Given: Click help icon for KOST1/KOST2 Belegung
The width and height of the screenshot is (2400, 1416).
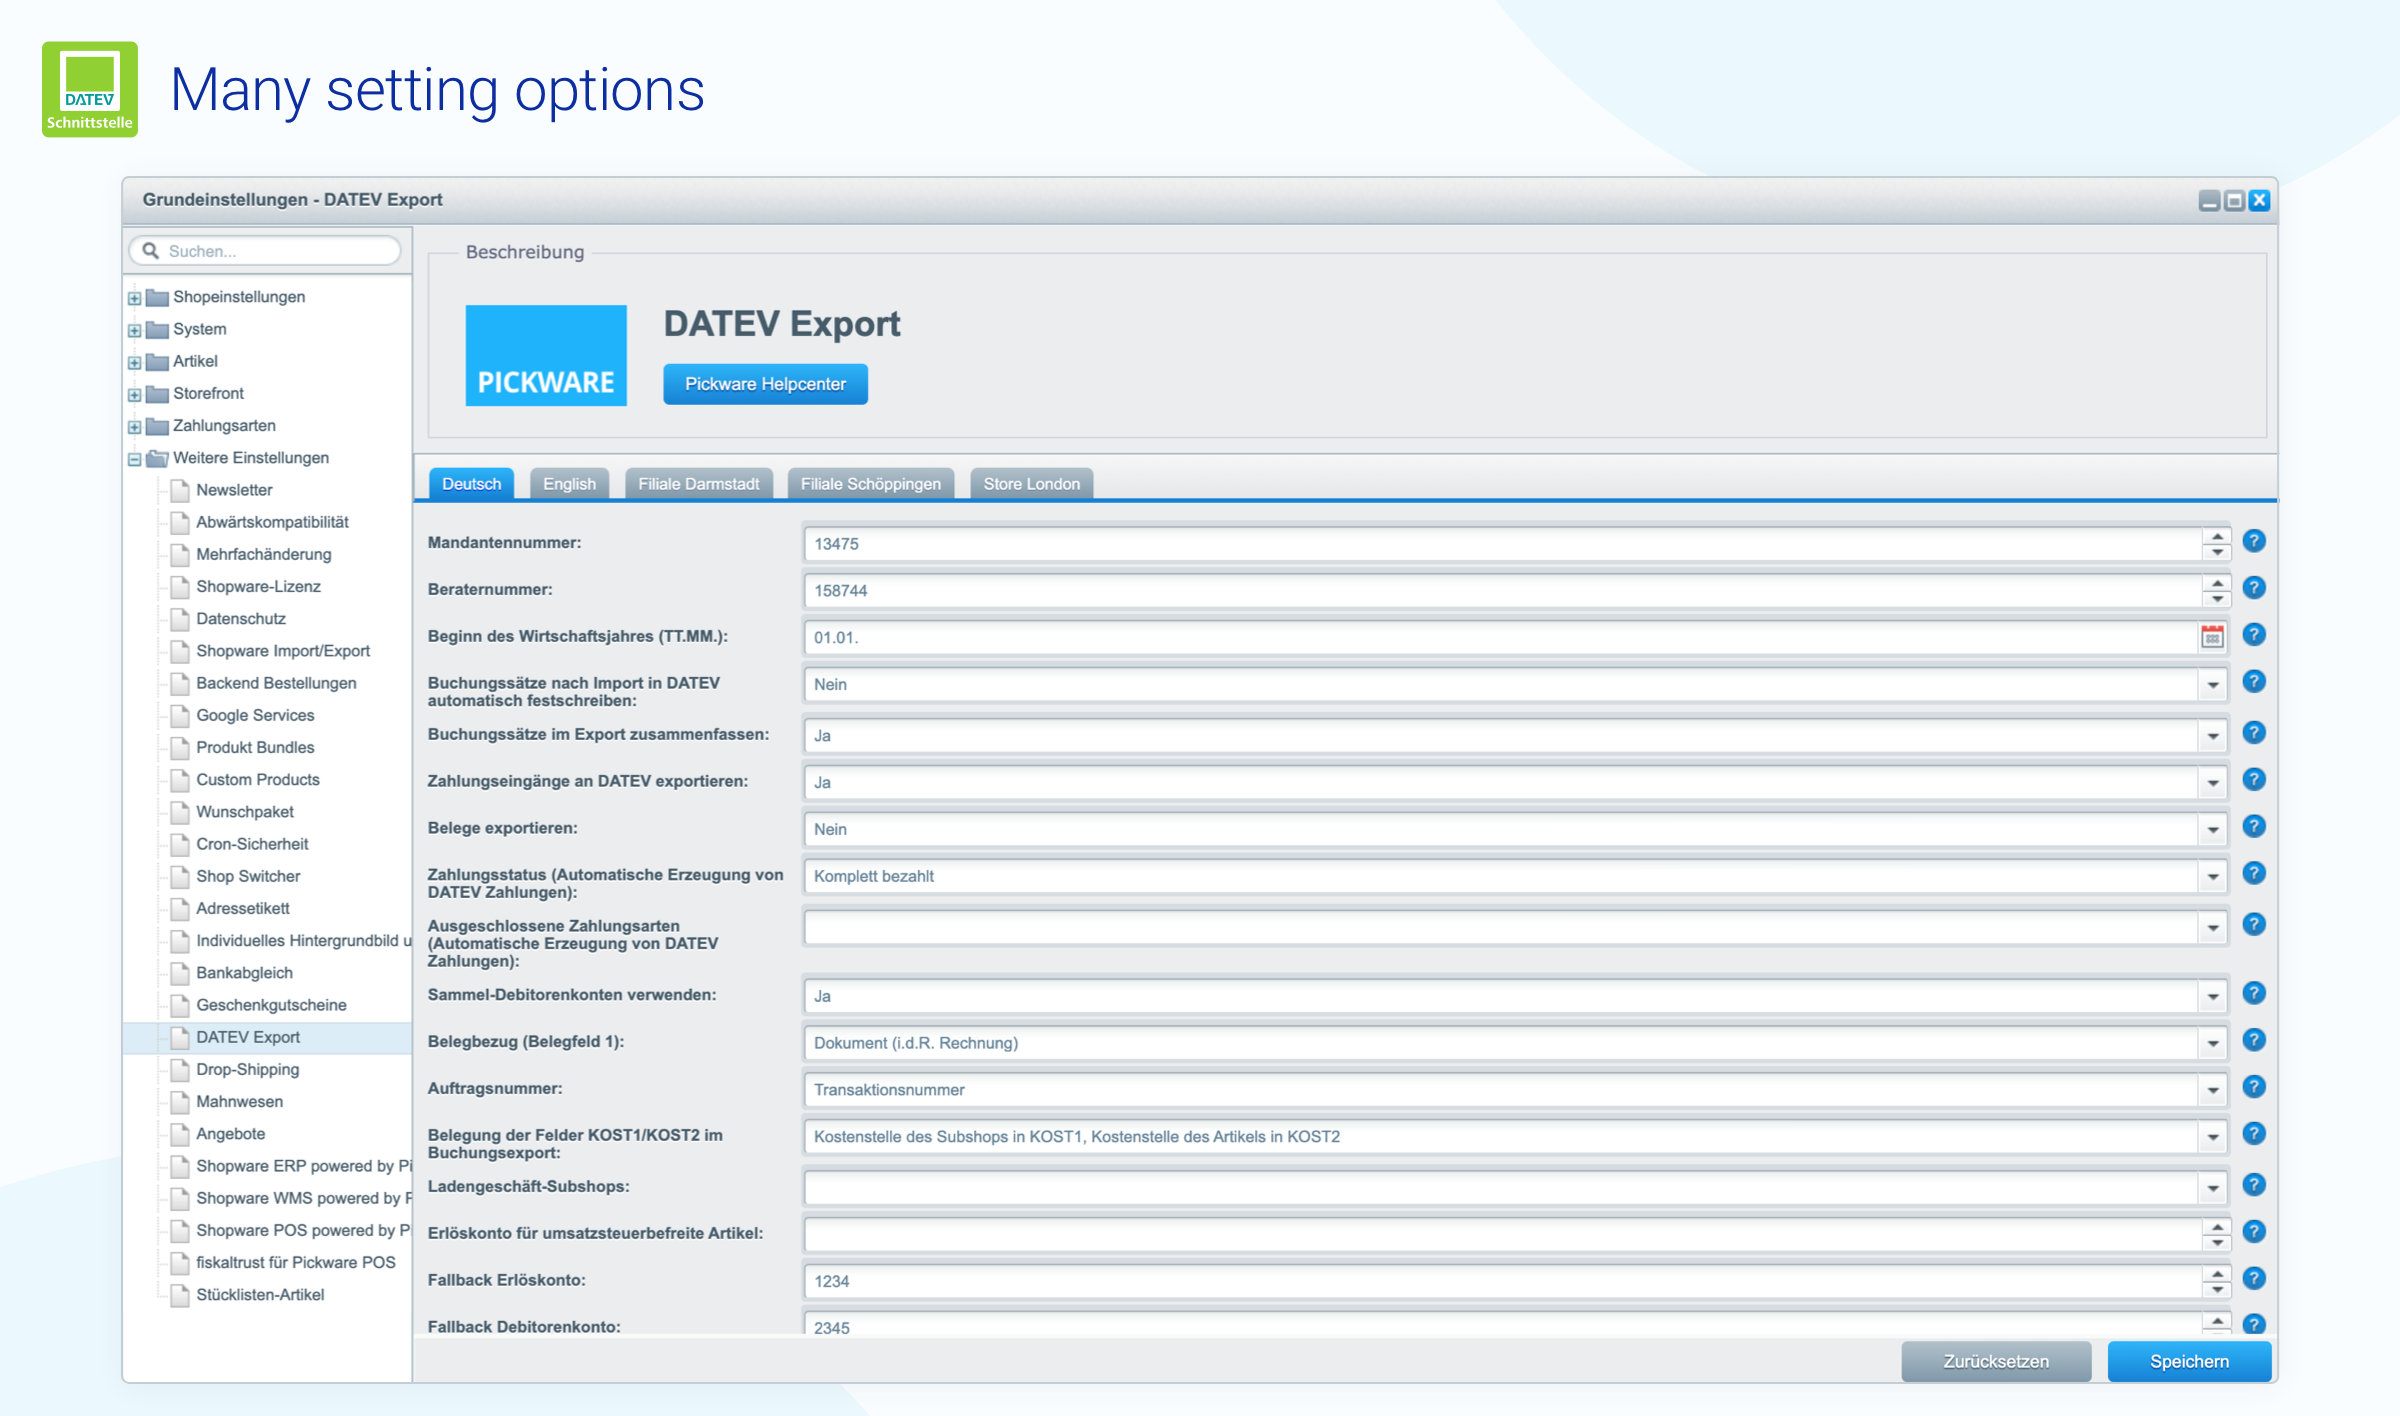Looking at the screenshot, I should click(2253, 1135).
